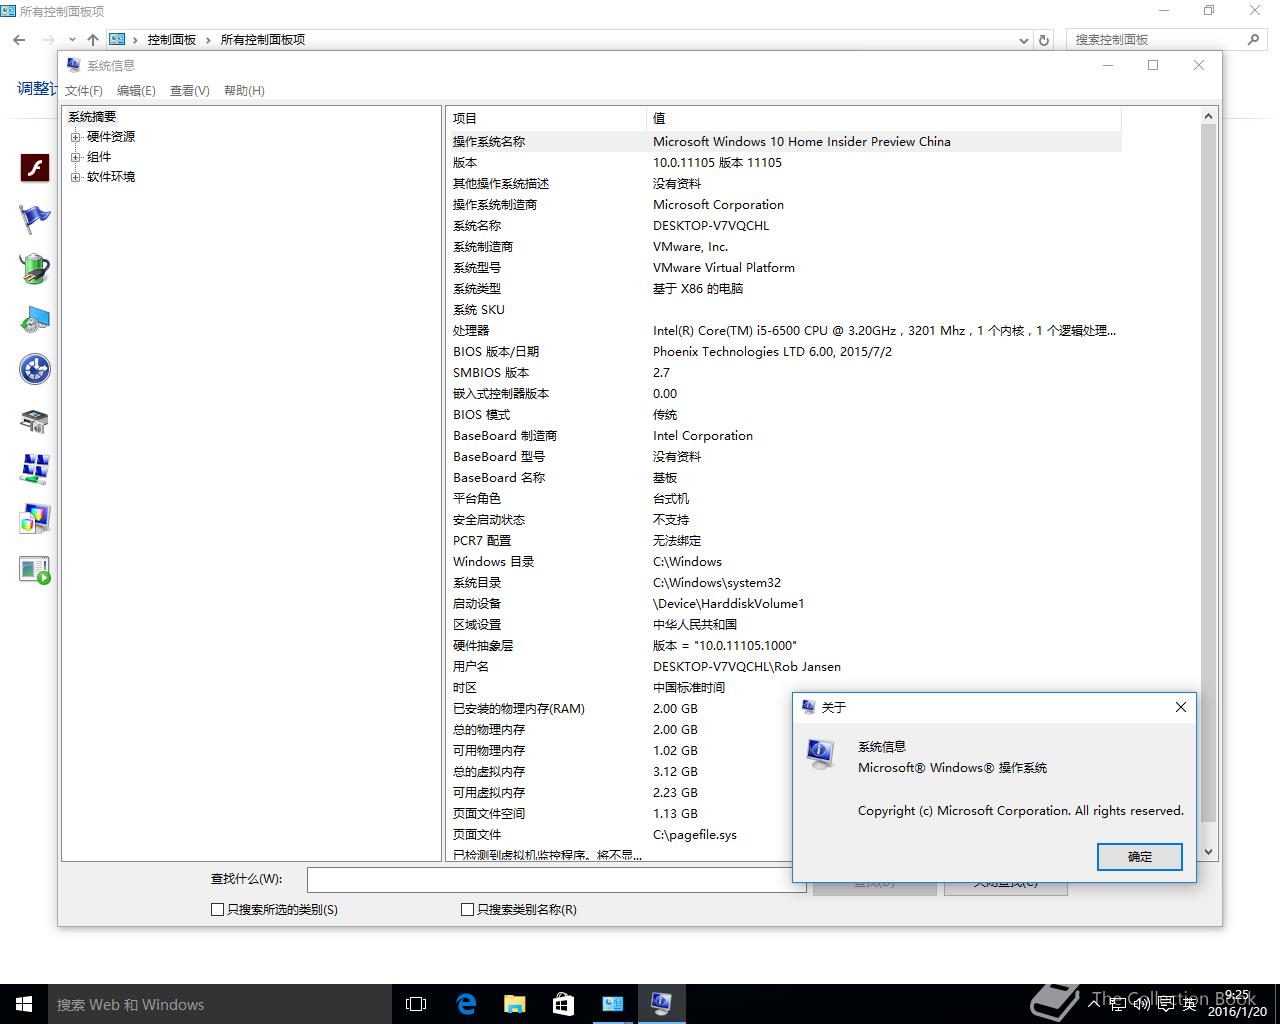This screenshot has height=1024, width=1280.
Task: Open the monitor-with-clock control panel icon
Action: click(x=35, y=319)
